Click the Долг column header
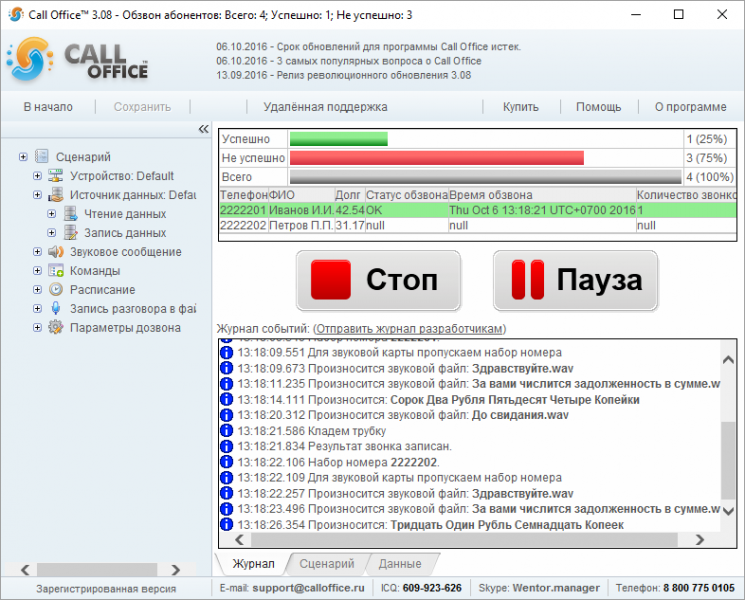The image size is (745, 600). pyautogui.click(x=350, y=195)
